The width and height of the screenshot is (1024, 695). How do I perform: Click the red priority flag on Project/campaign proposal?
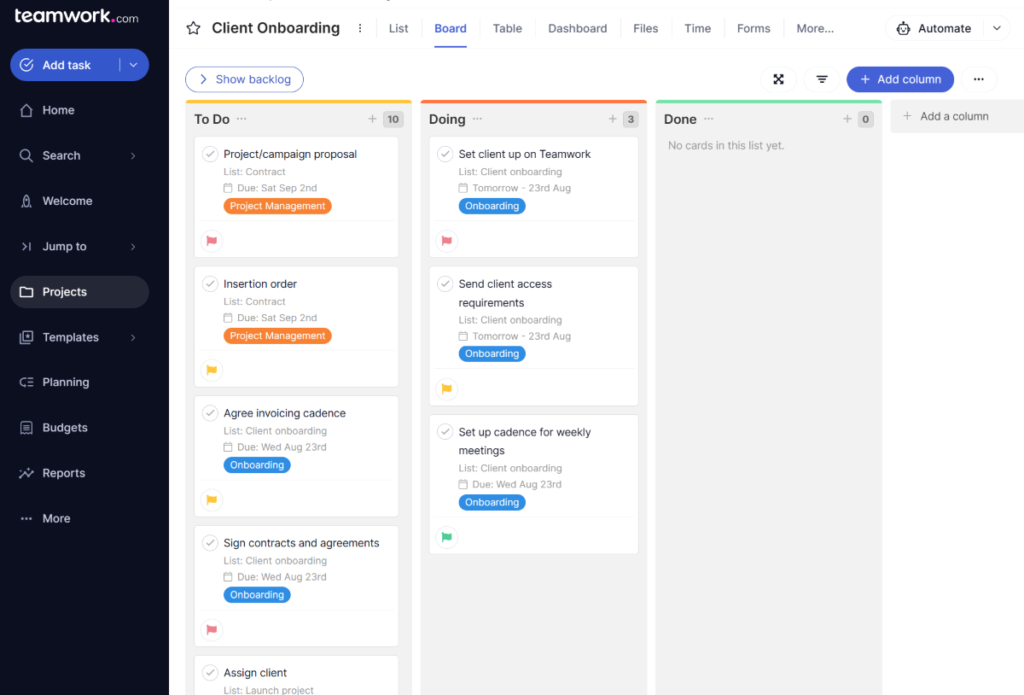coord(213,240)
